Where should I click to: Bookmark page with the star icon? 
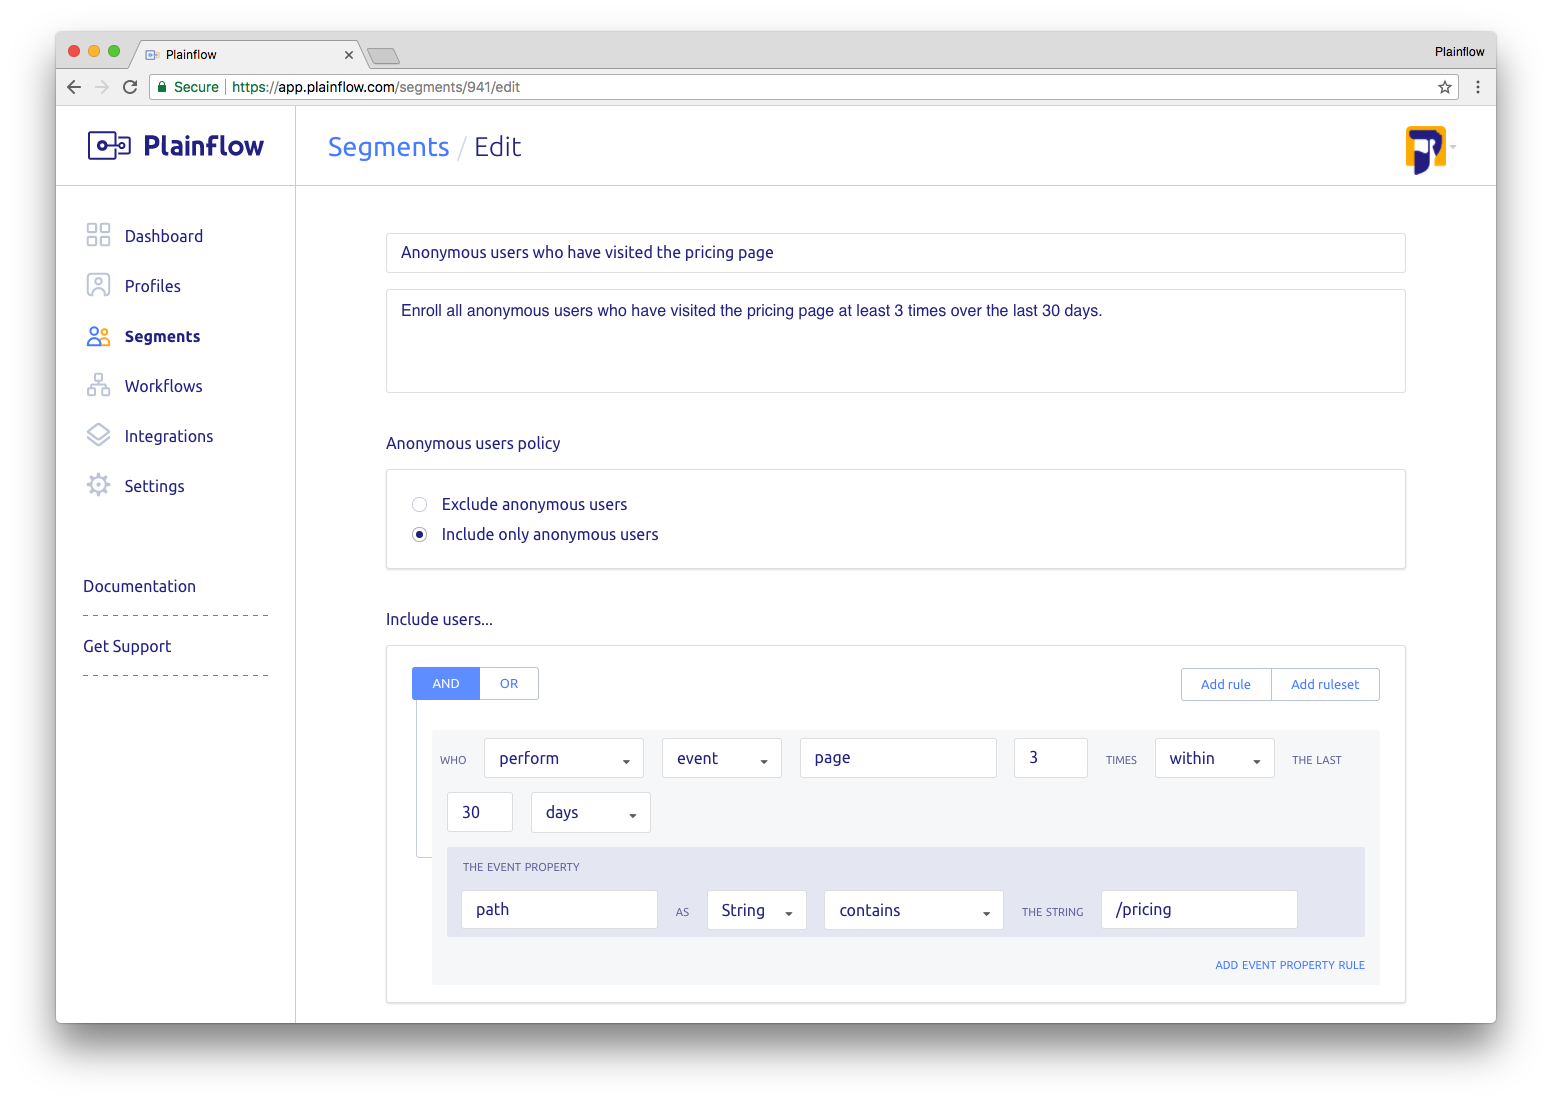coord(1445,87)
